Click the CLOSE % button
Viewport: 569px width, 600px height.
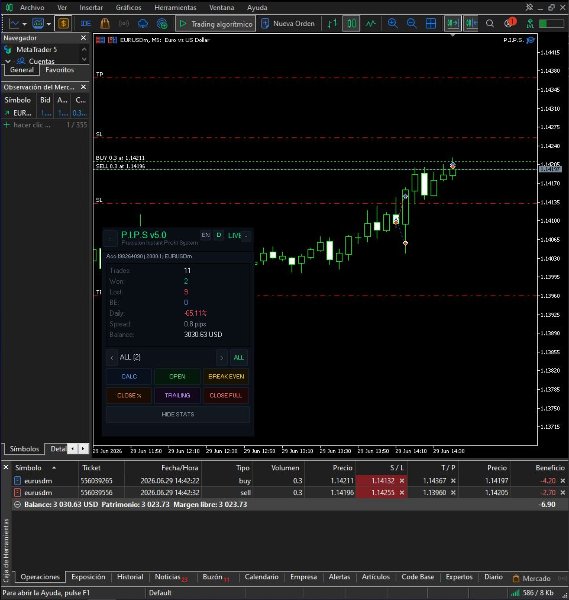click(129, 395)
